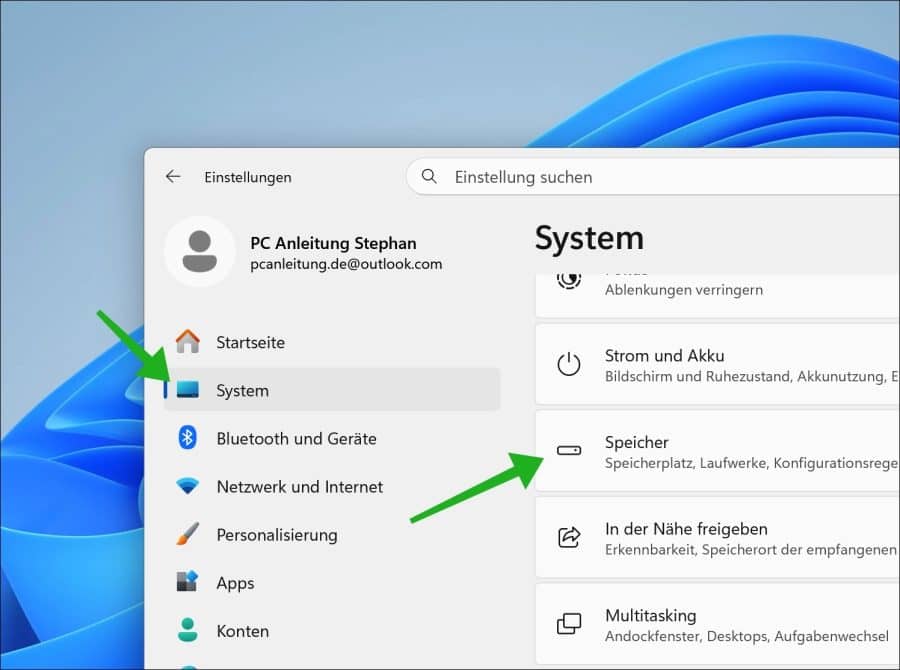Image resolution: width=900 pixels, height=670 pixels.
Task: Click the Konten person icon
Action: 187,631
